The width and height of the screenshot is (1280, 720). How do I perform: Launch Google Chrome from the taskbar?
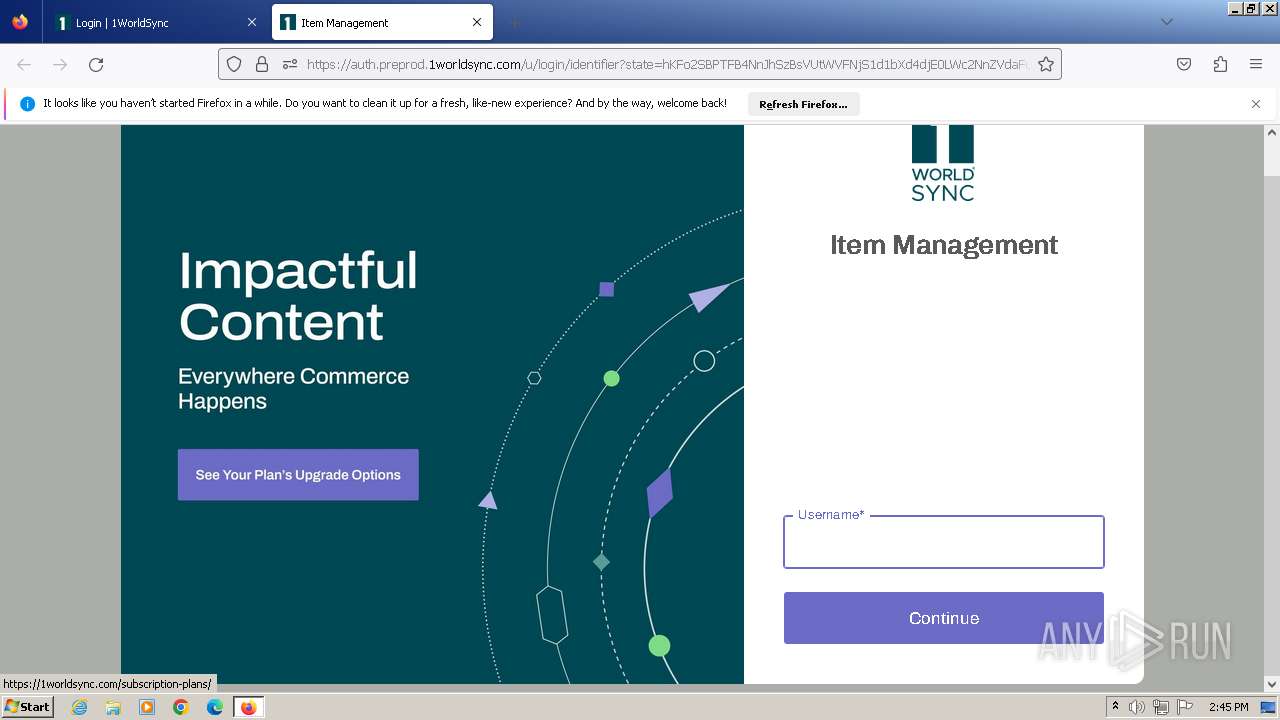181,707
